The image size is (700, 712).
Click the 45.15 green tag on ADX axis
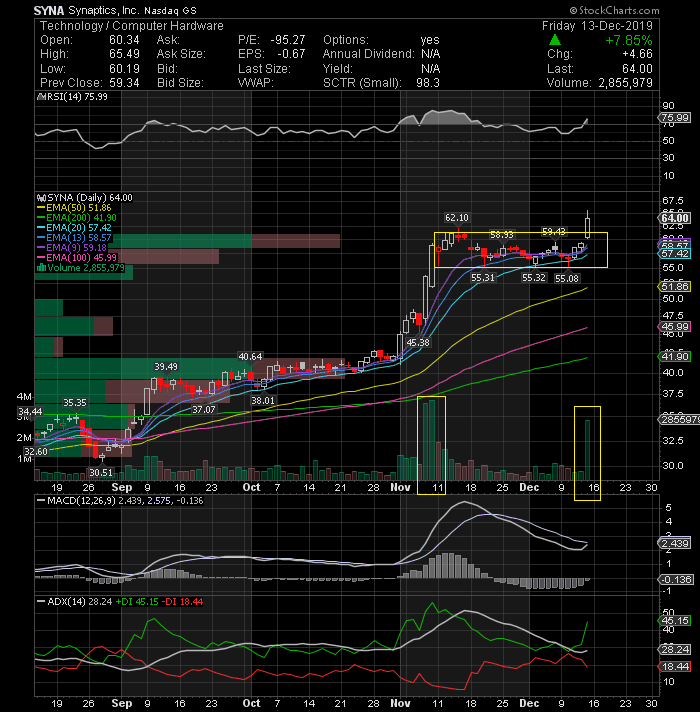(675, 621)
